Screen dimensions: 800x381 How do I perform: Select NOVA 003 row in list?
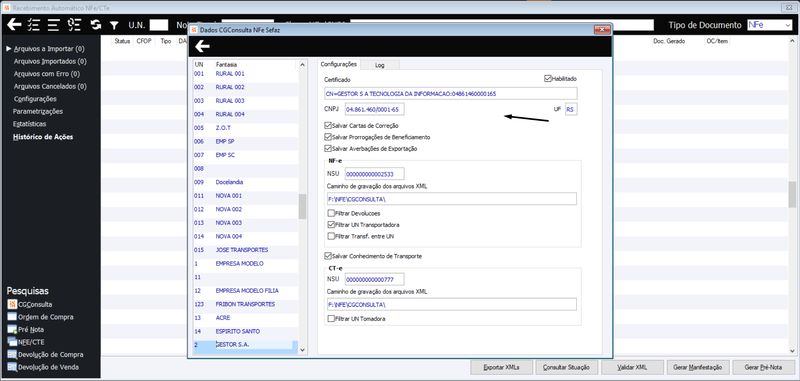(x=245, y=223)
